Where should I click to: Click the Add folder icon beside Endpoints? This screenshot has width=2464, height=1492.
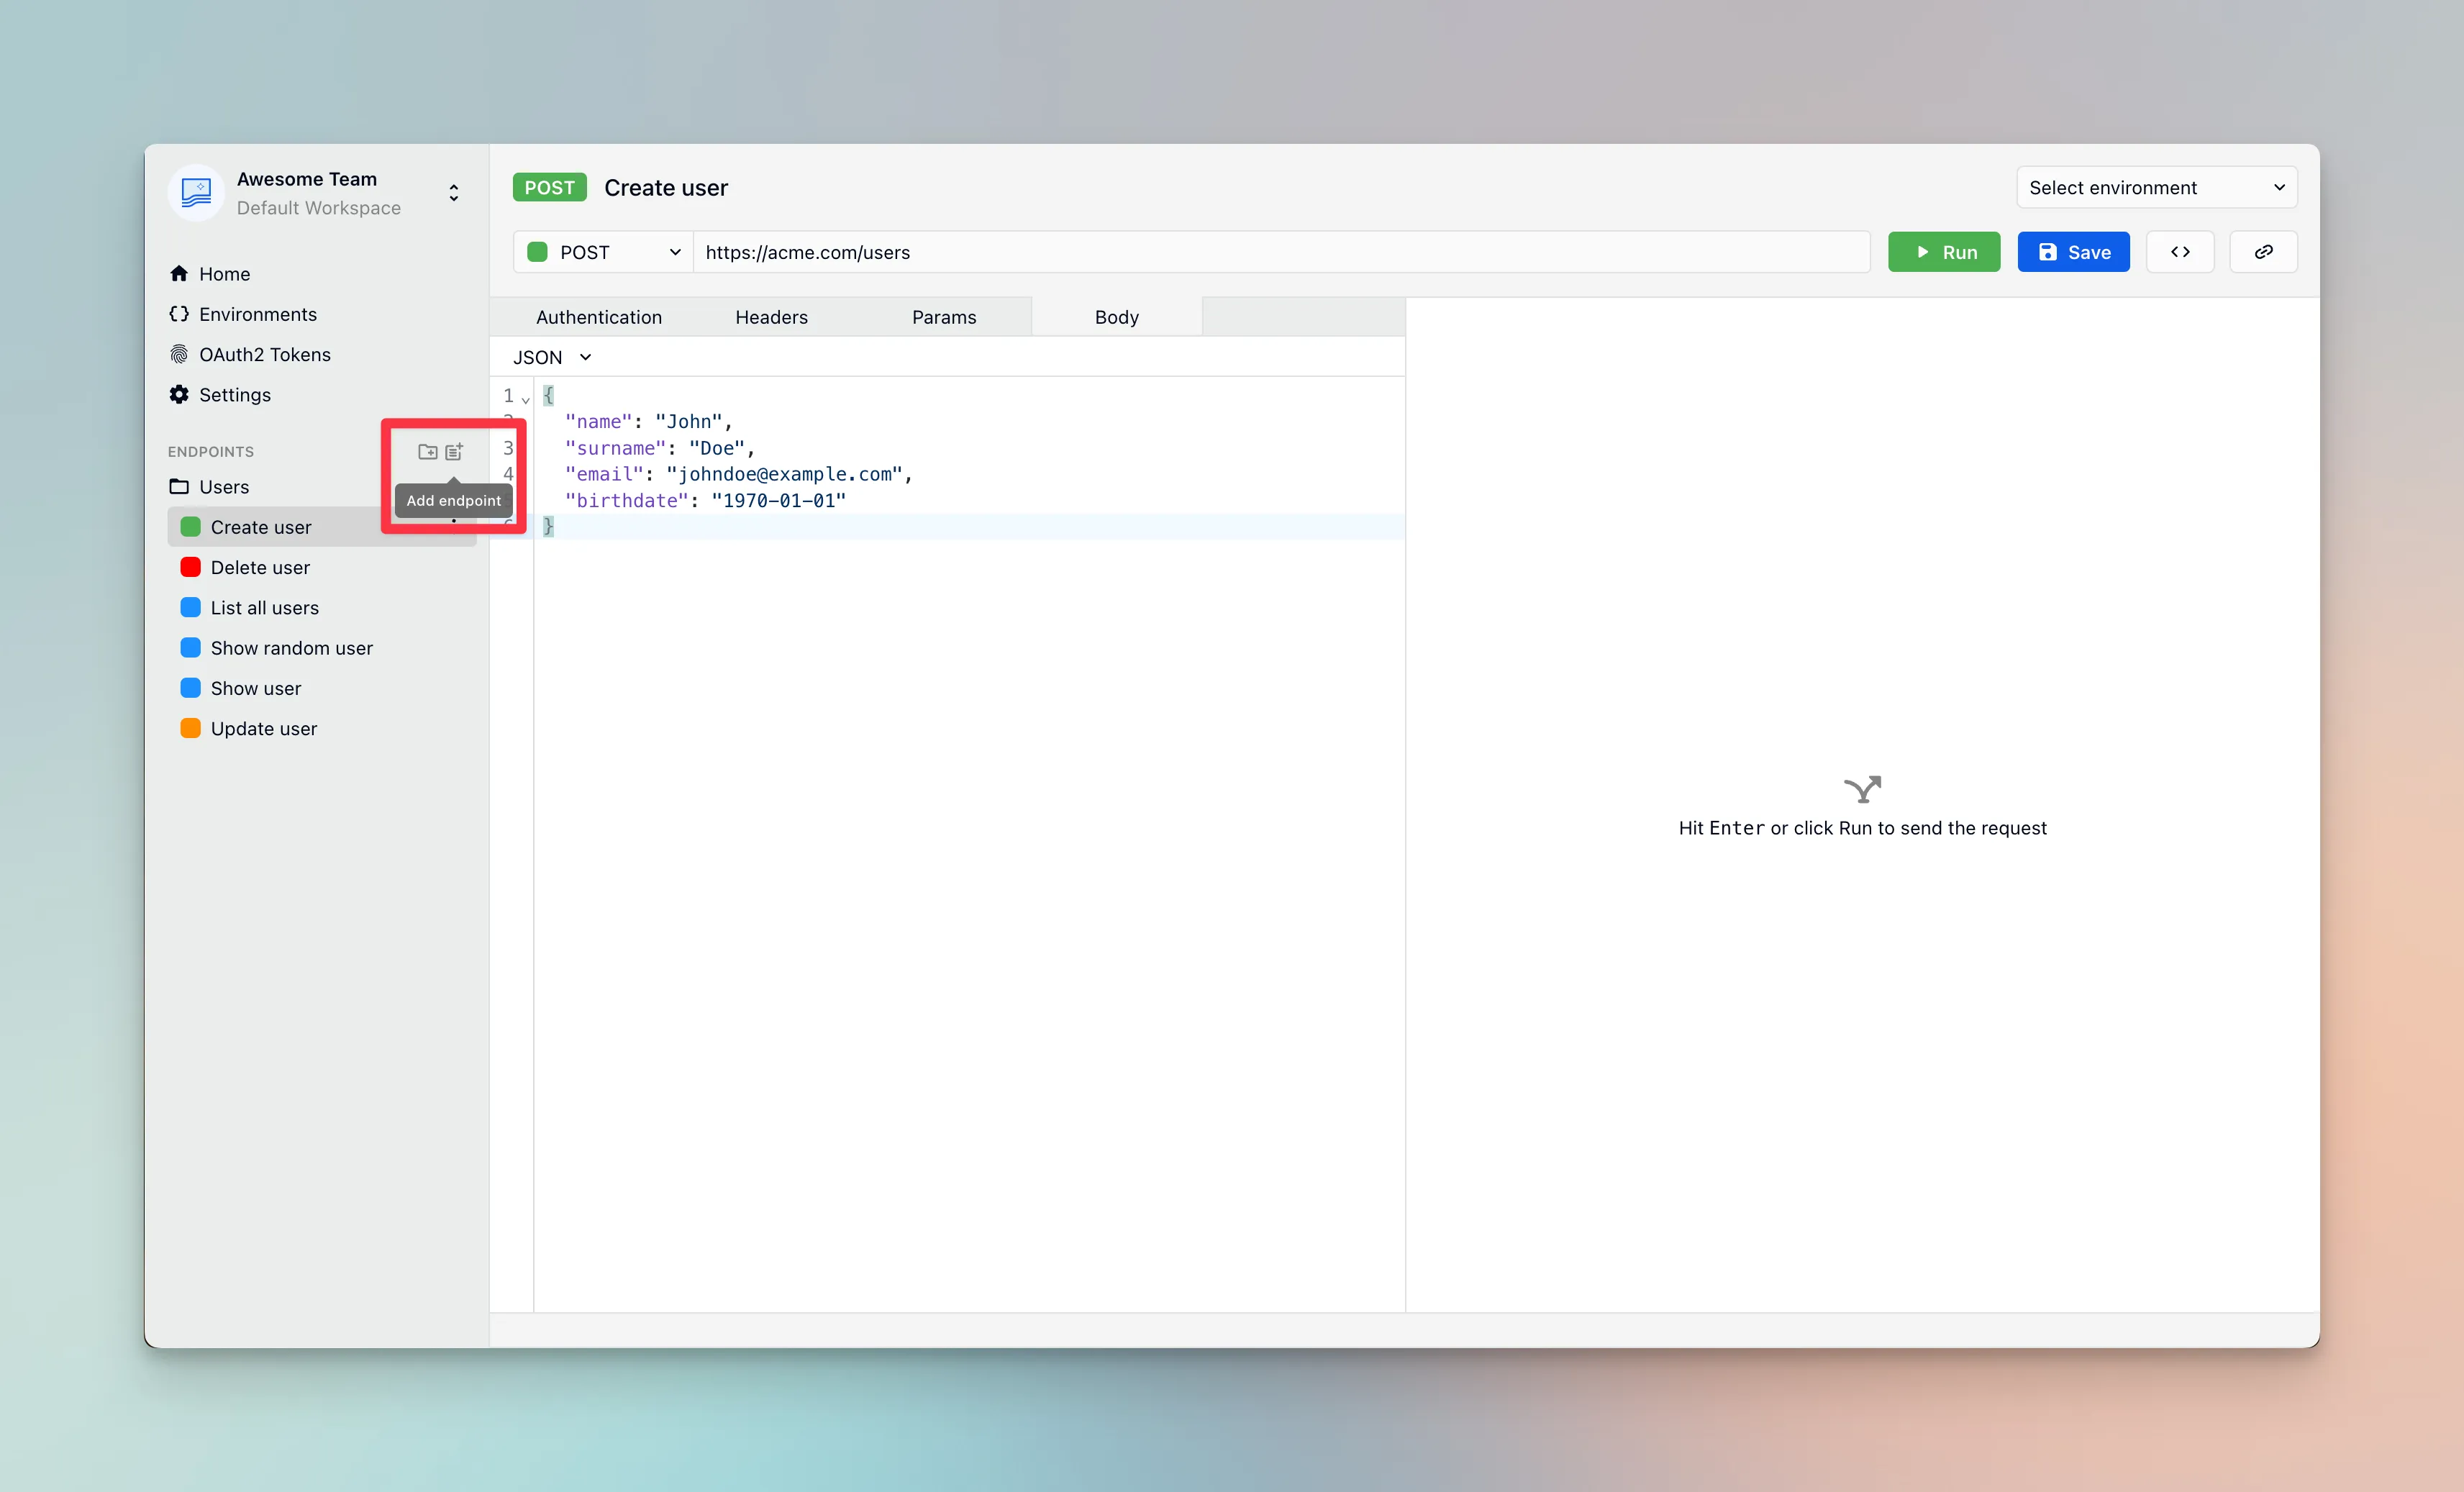pos(428,451)
